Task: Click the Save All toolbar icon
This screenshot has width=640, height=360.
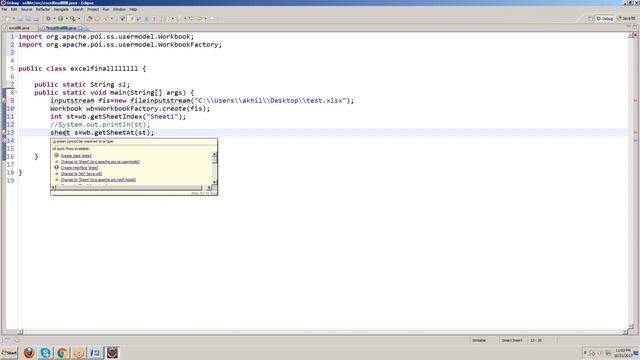Action: pos(28,18)
